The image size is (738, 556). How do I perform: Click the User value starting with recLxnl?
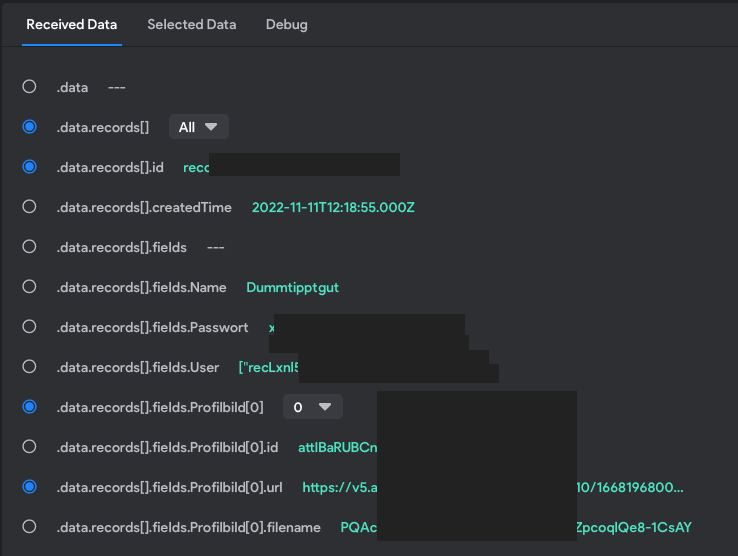click(x=269, y=368)
